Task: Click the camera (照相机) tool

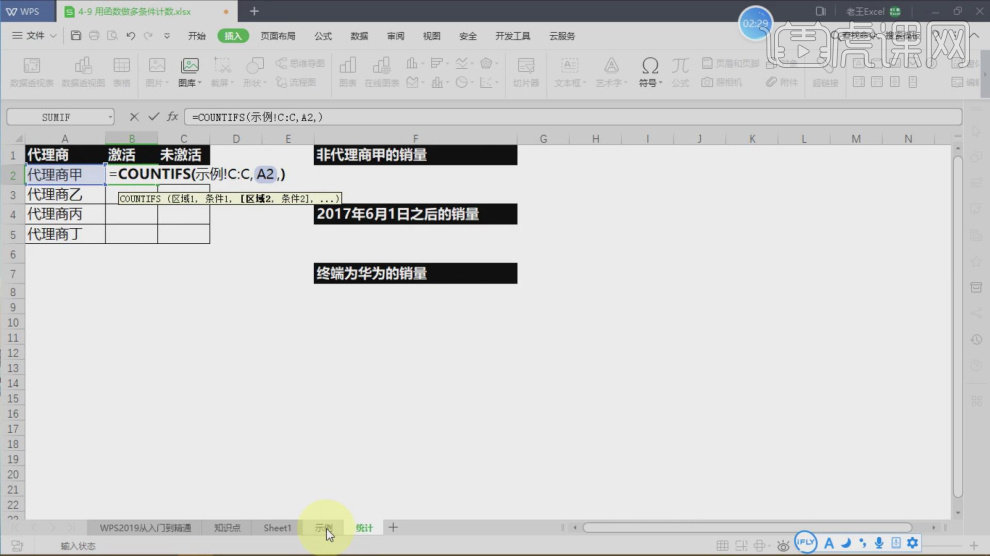Action: click(x=722, y=83)
